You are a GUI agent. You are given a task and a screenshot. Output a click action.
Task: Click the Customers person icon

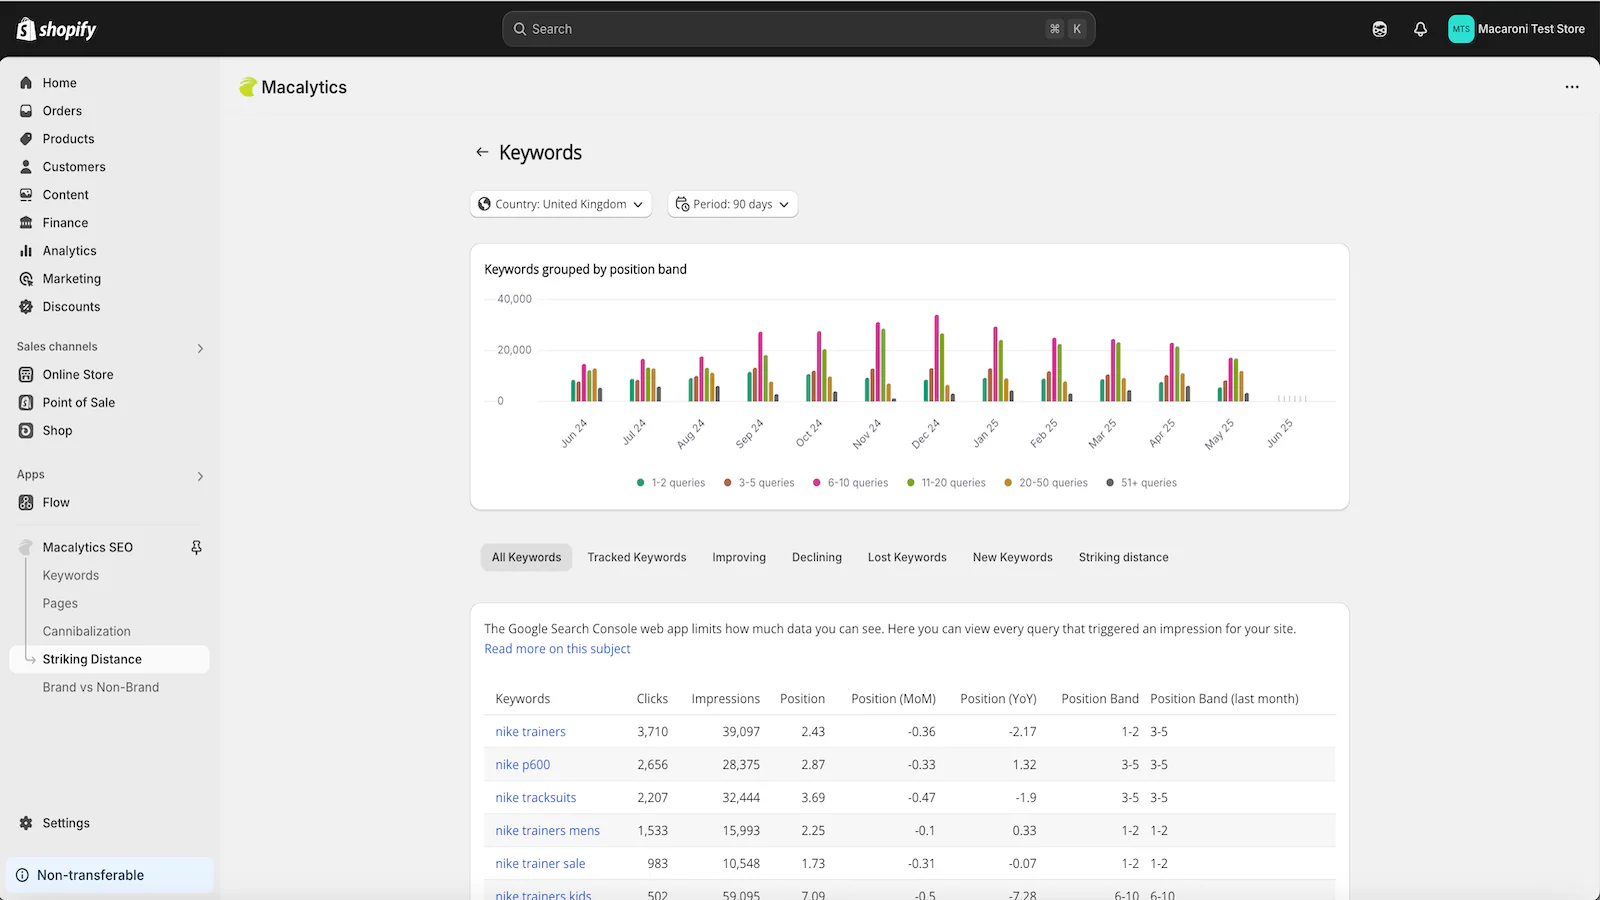[x=26, y=167]
